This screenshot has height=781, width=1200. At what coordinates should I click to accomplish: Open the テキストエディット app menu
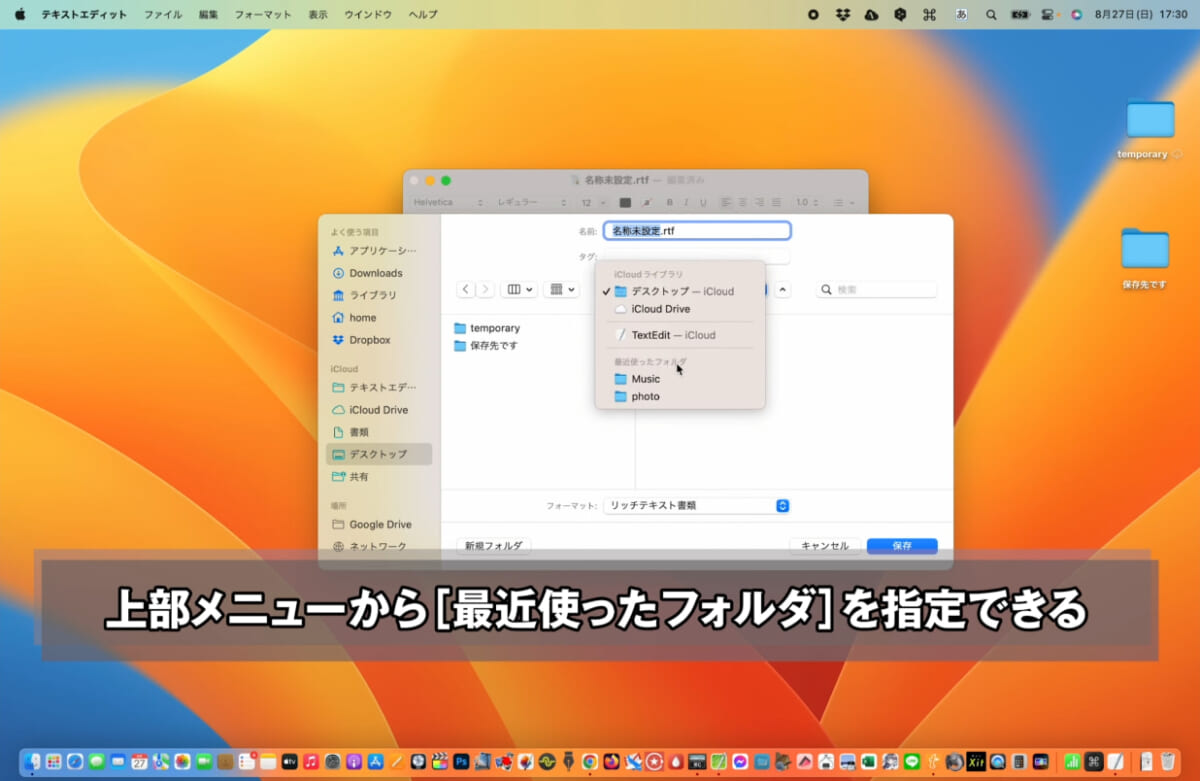coord(84,14)
